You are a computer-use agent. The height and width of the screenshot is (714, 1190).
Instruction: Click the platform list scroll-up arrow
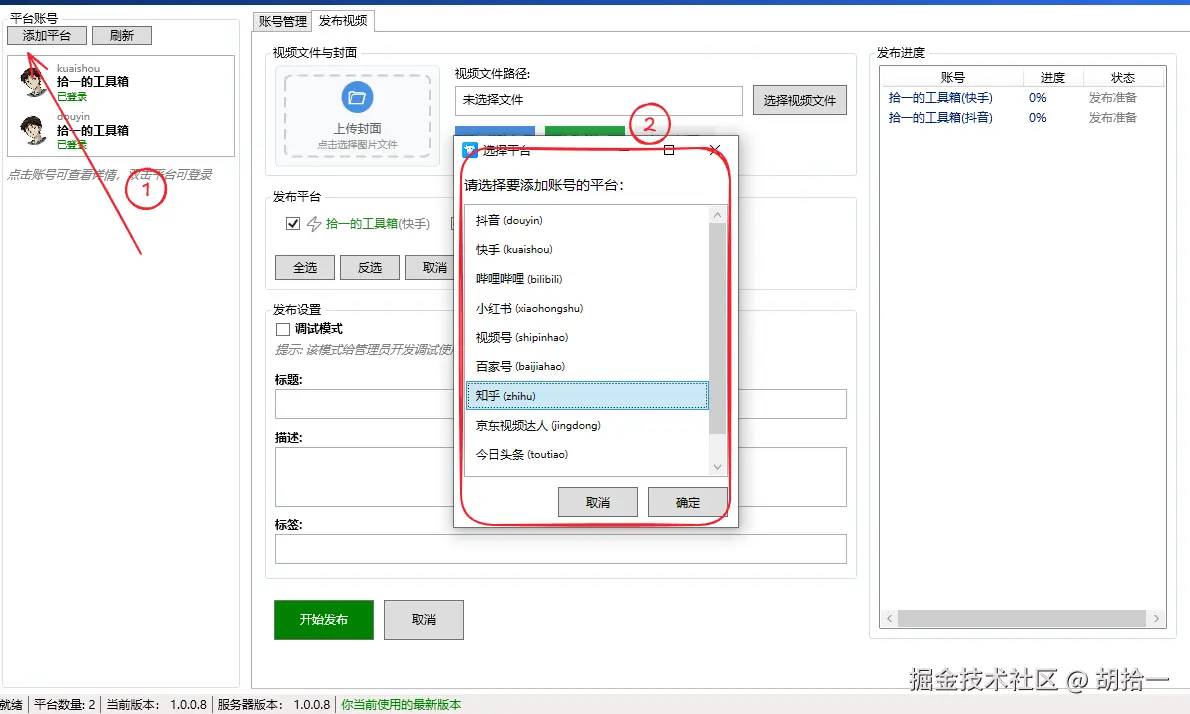717,215
